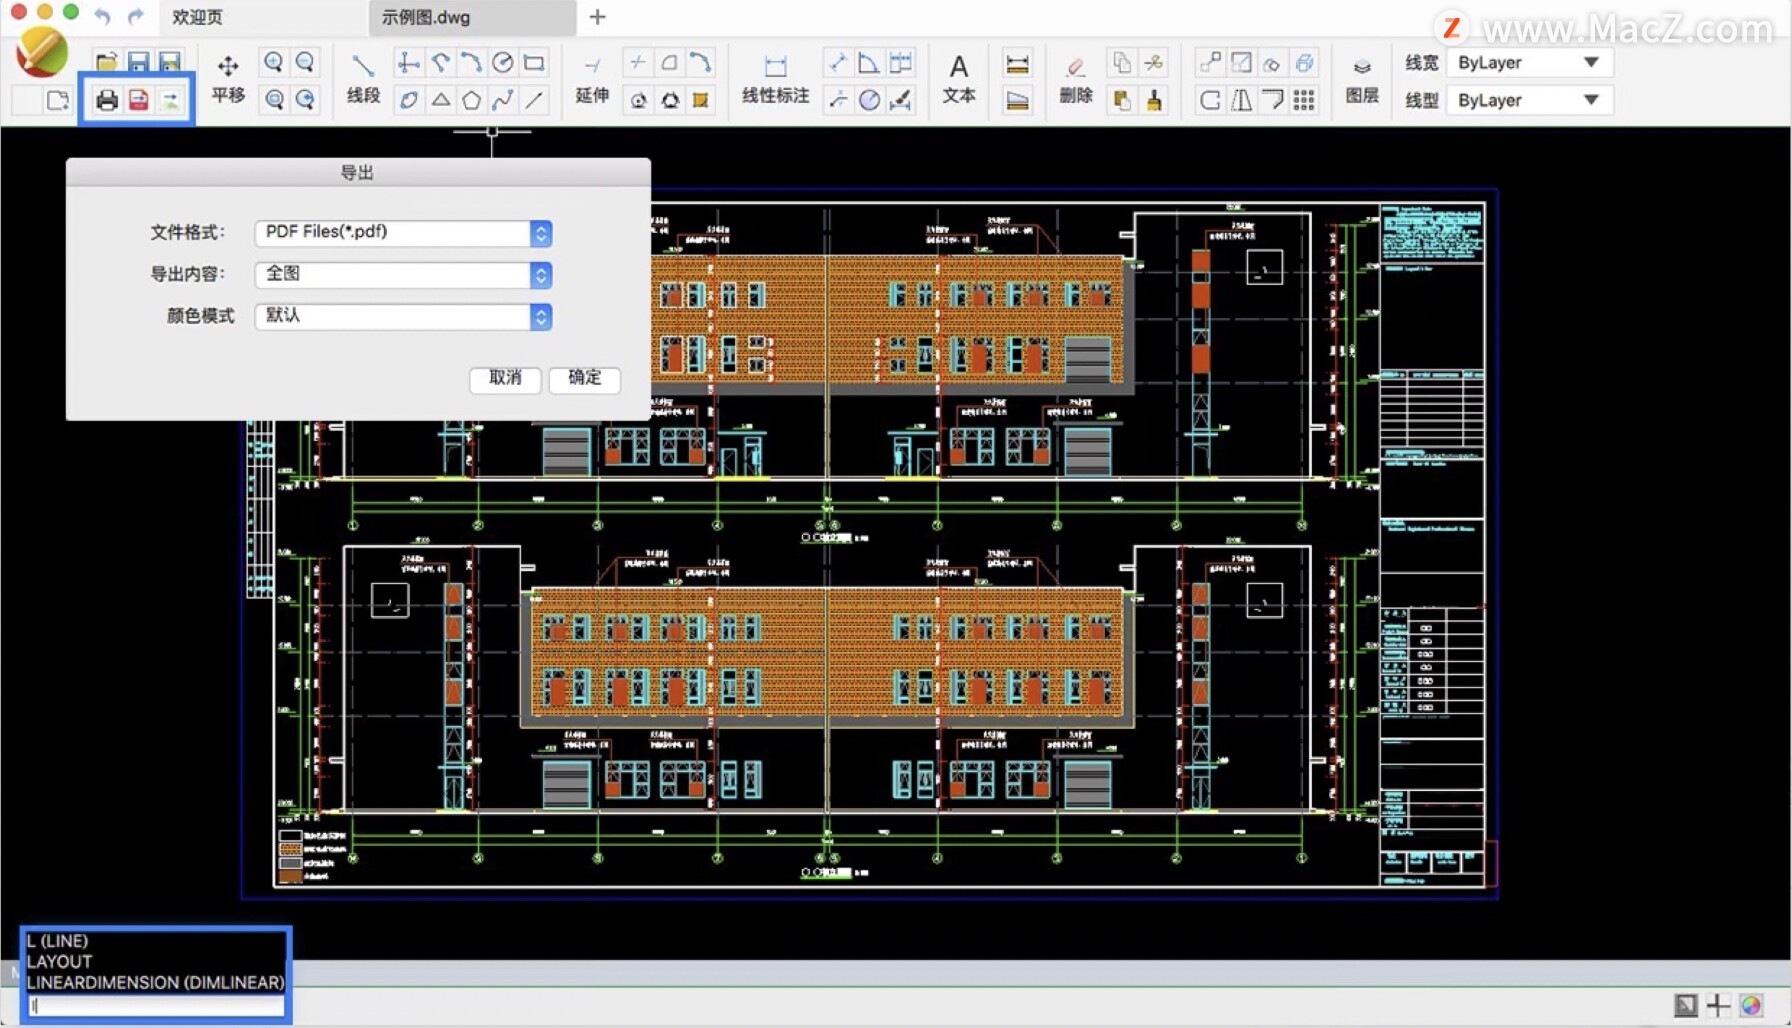Select the Extend (延伸) tool
The width and height of the screenshot is (1792, 1028).
click(x=592, y=78)
